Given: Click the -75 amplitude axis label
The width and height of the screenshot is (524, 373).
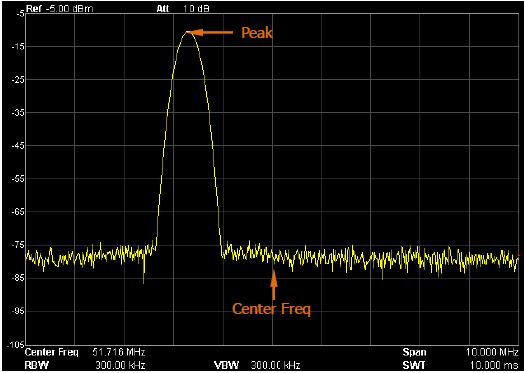Looking at the screenshot, I should 19,245.
